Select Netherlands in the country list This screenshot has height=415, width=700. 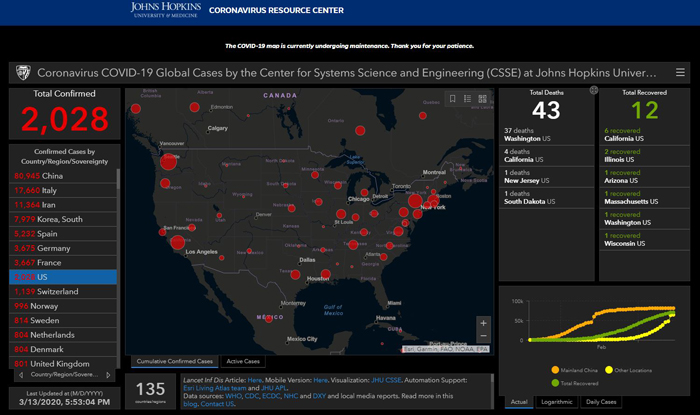point(63,335)
